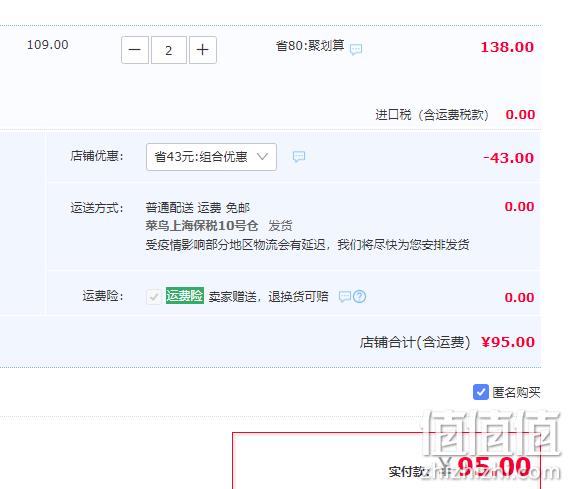
Task: Click comment icon beside store discount dropdown
Action: coord(299,157)
